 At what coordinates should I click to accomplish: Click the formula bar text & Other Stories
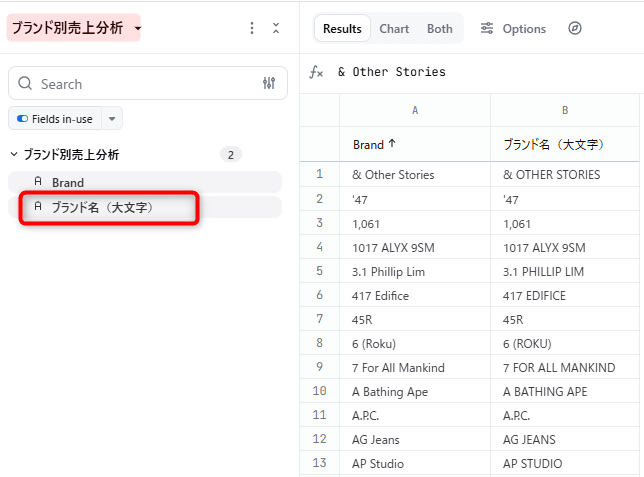coord(391,72)
